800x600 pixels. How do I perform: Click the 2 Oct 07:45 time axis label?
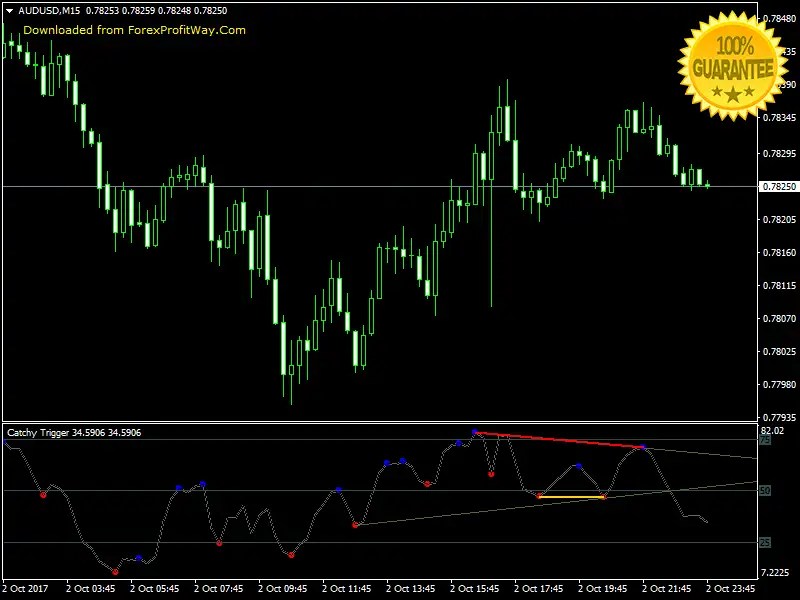click(x=218, y=589)
